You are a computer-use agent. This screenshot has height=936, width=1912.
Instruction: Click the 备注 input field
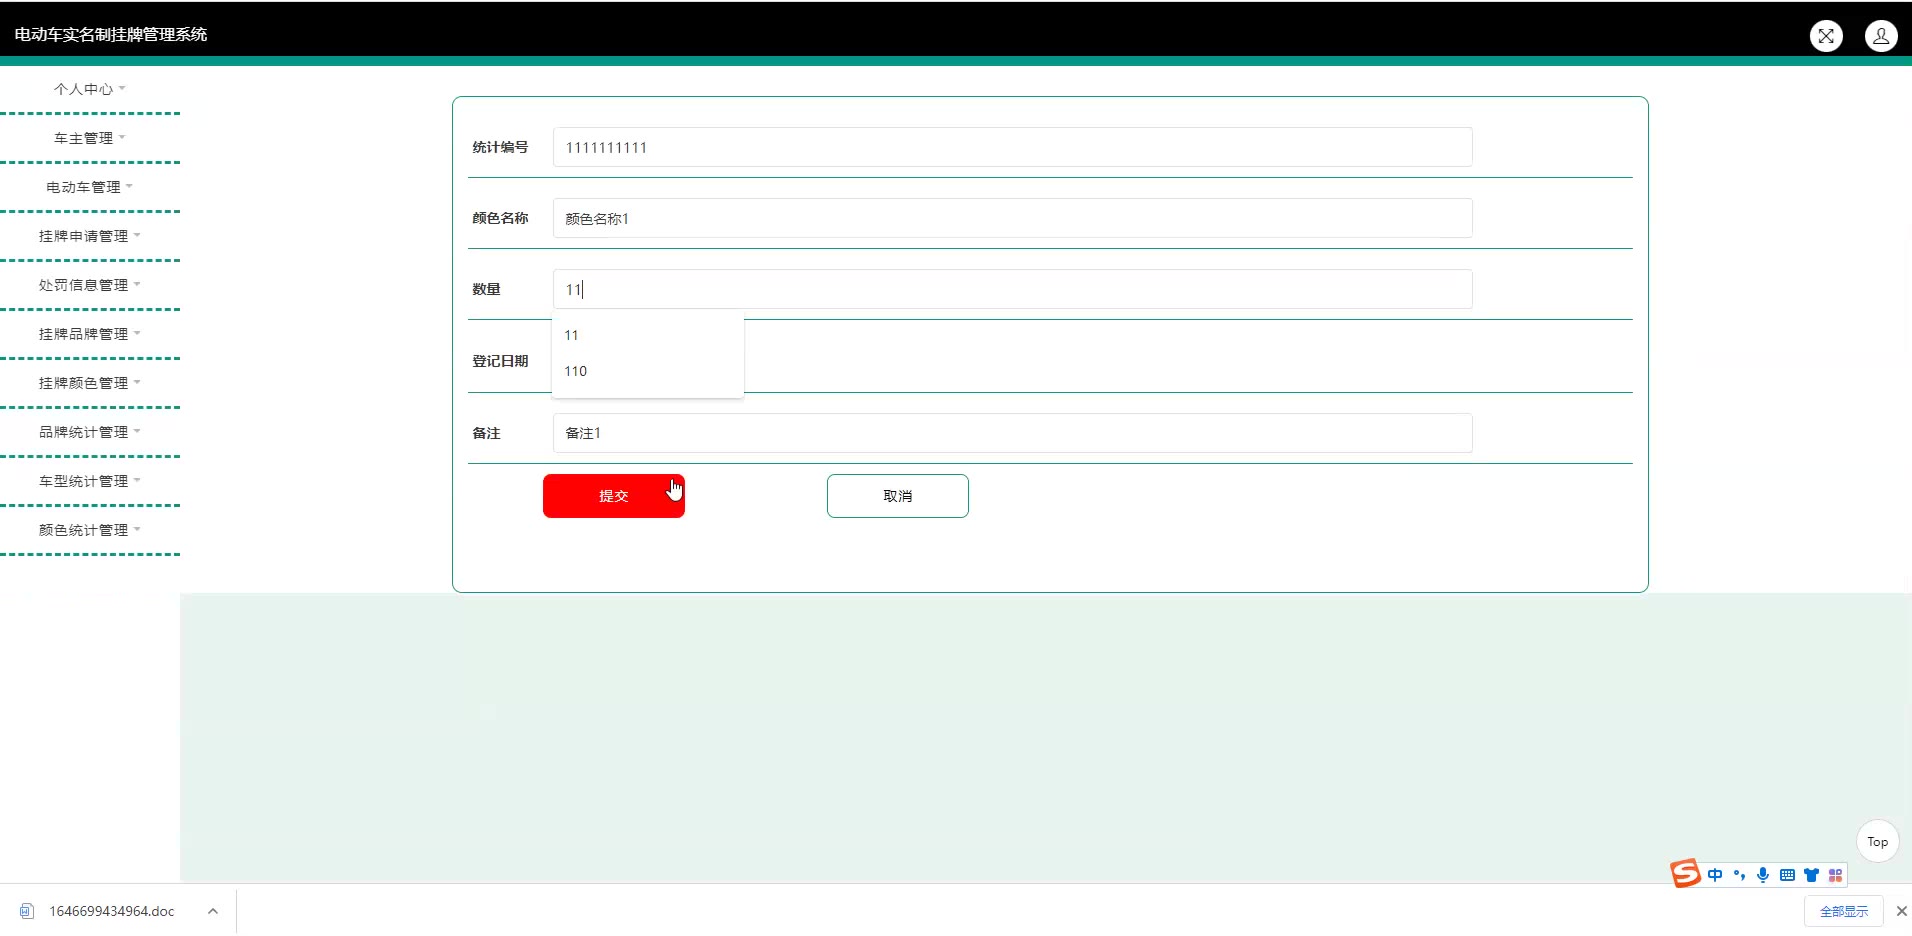pos(1012,433)
